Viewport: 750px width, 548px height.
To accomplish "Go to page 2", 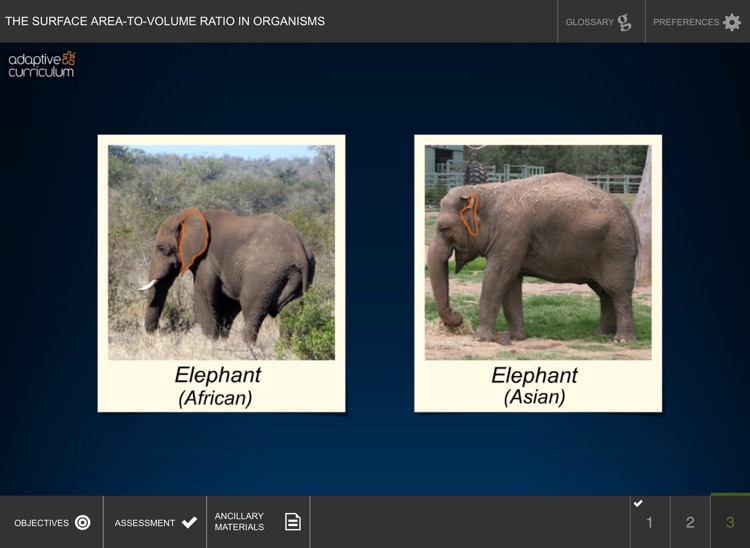I will tap(690, 522).
